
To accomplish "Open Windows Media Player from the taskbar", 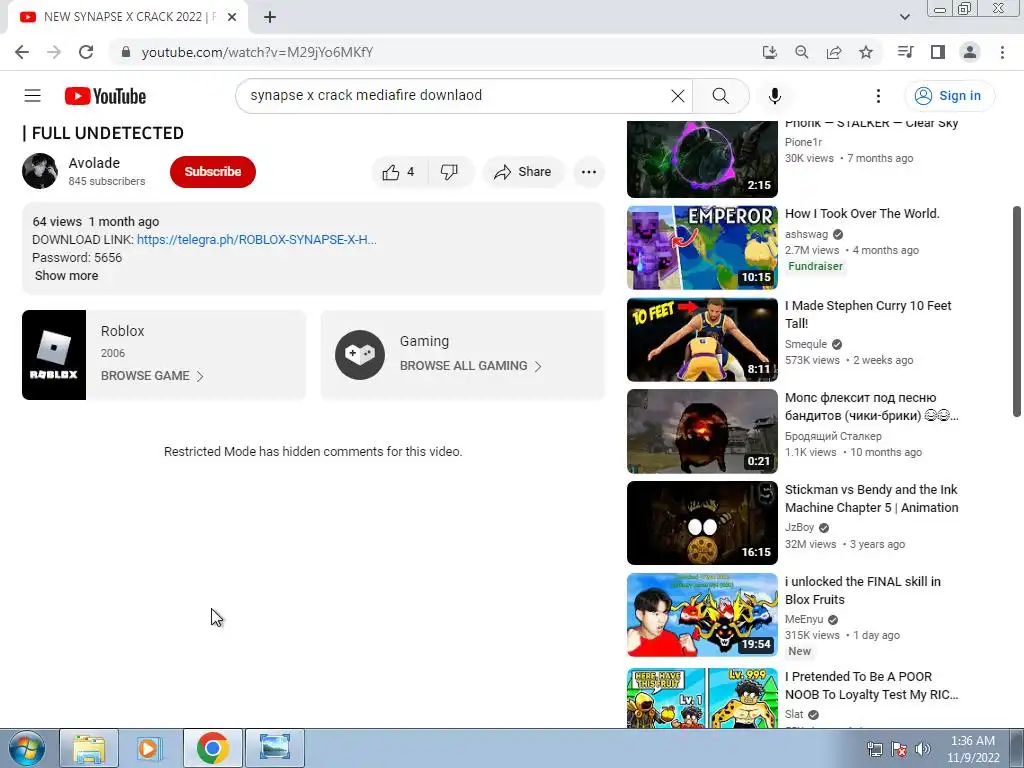I will click(x=150, y=748).
